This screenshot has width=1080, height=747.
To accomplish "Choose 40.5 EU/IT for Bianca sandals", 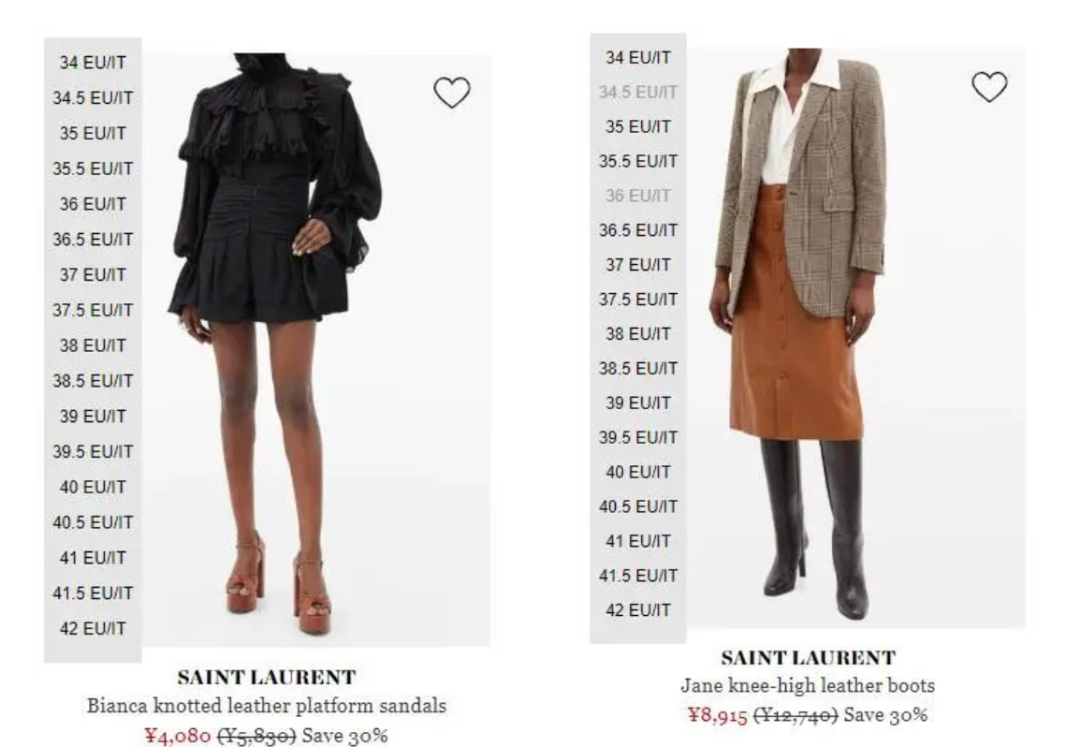I will point(93,523).
